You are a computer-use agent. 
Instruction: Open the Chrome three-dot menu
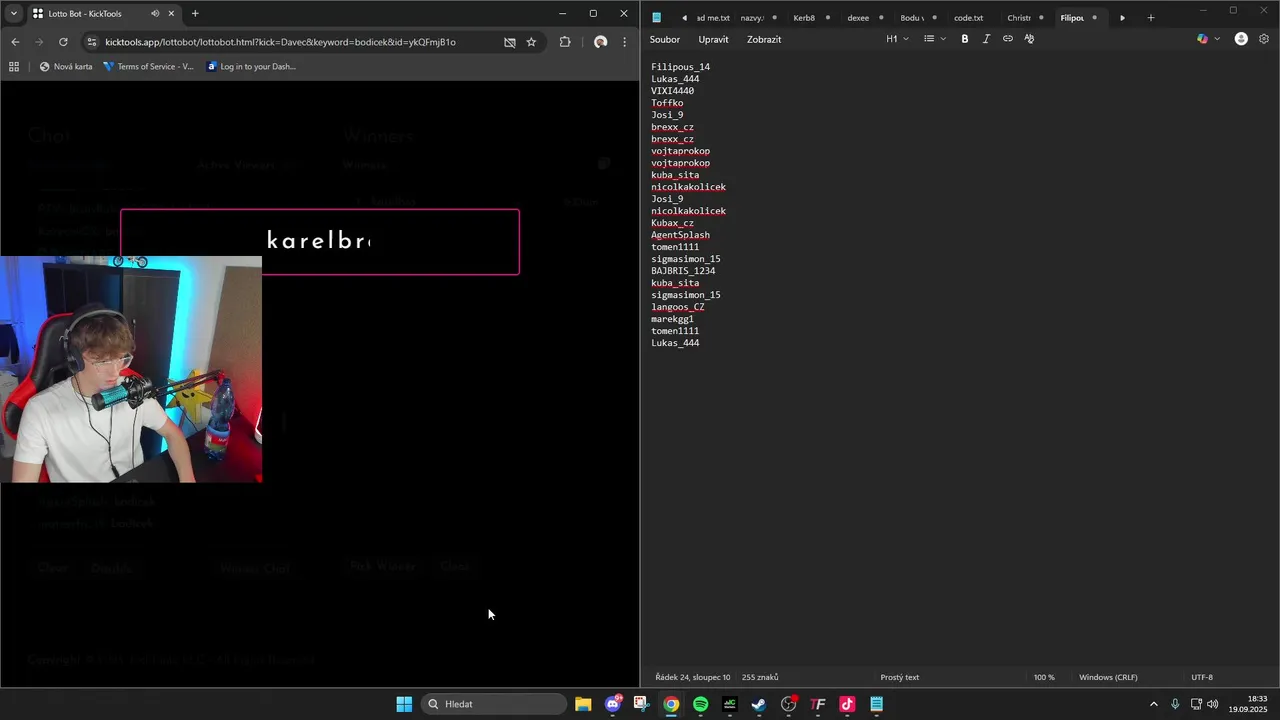pos(625,42)
